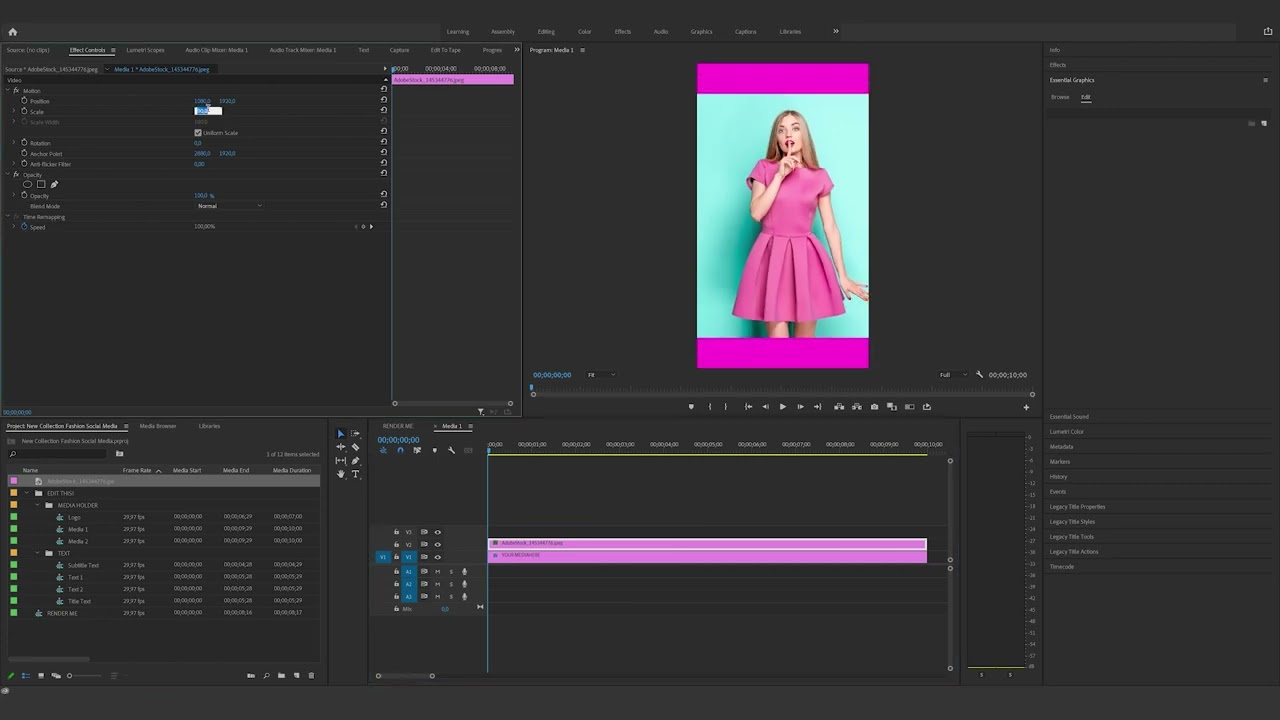Viewport: 1280px width, 720px height.
Task: Click the Program Monitor Button Editor plus
Action: click(x=1025, y=407)
